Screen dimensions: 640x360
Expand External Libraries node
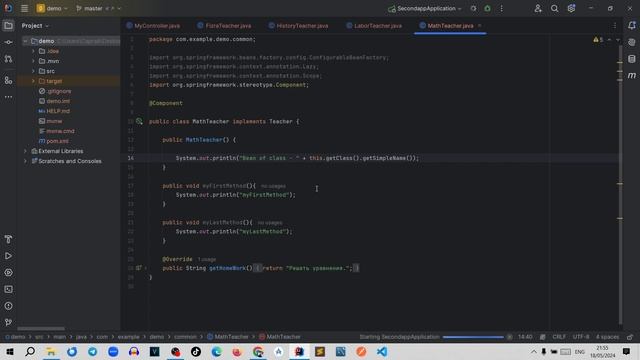[25, 151]
